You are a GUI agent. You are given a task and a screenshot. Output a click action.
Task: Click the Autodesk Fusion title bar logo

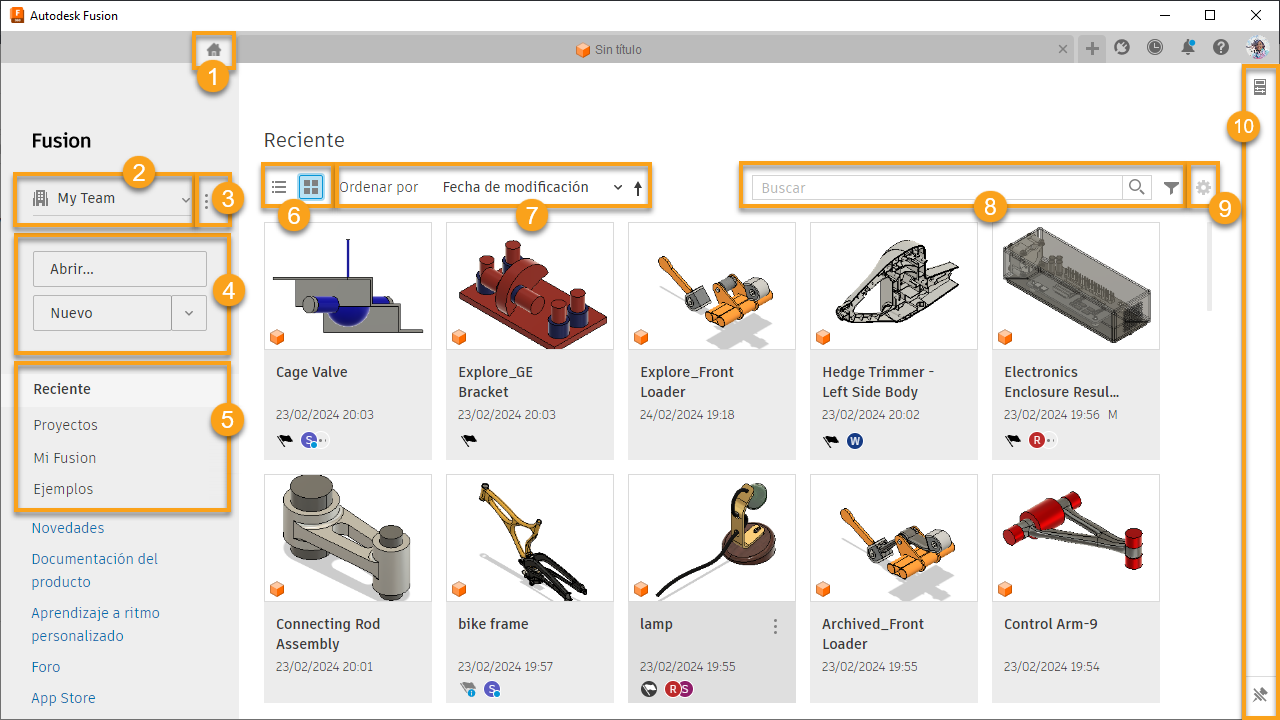point(17,15)
